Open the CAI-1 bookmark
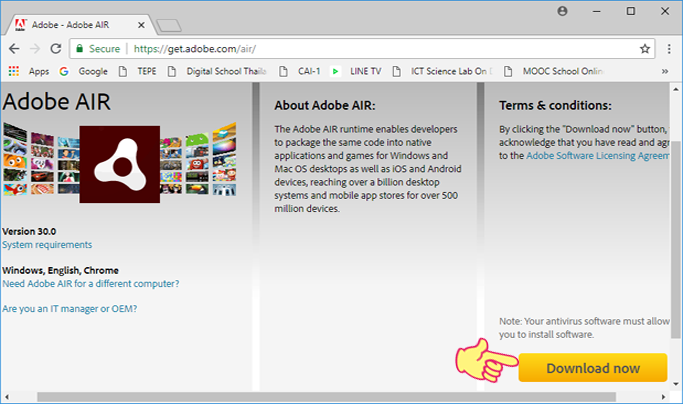The image size is (683, 404). tap(300, 71)
